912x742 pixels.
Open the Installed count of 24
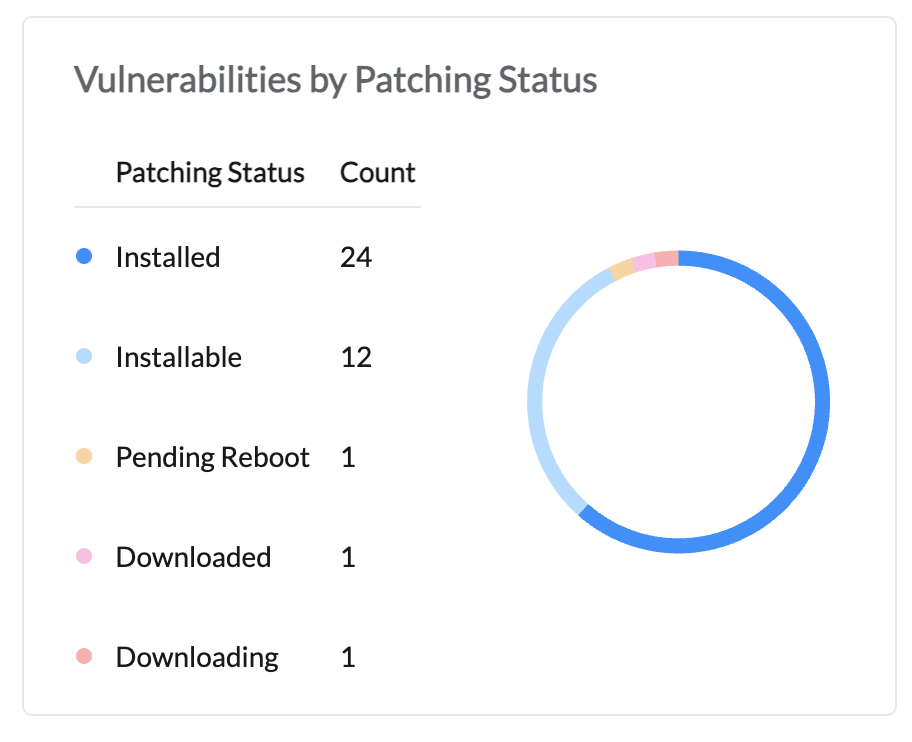click(x=356, y=257)
